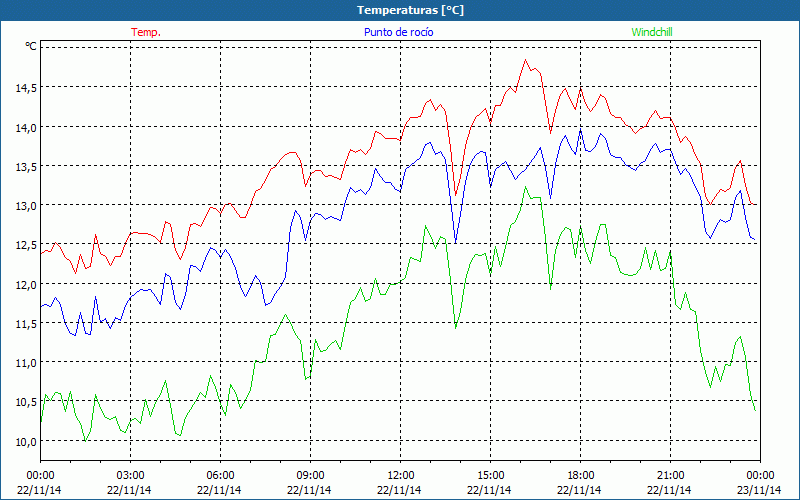Click the 06:00 time axis label
Viewport: 800px width, 500px height.
pyautogui.click(x=220, y=476)
